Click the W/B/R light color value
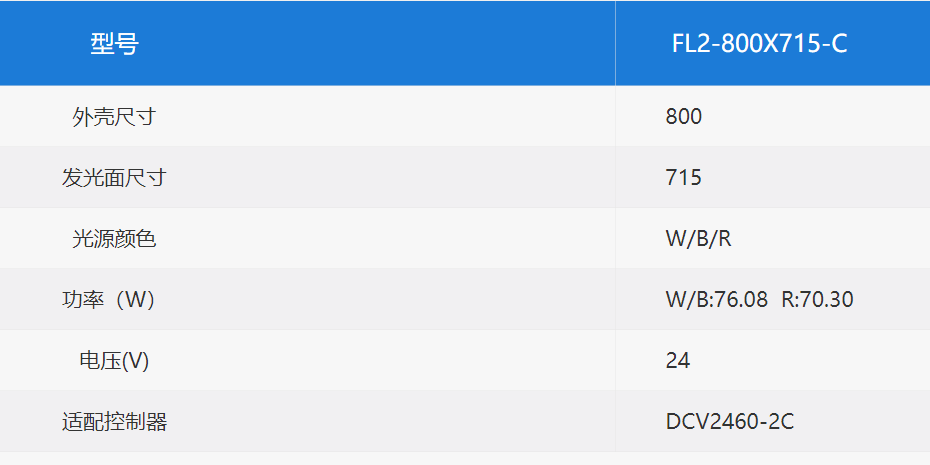930x465 pixels. click(698, 238)
